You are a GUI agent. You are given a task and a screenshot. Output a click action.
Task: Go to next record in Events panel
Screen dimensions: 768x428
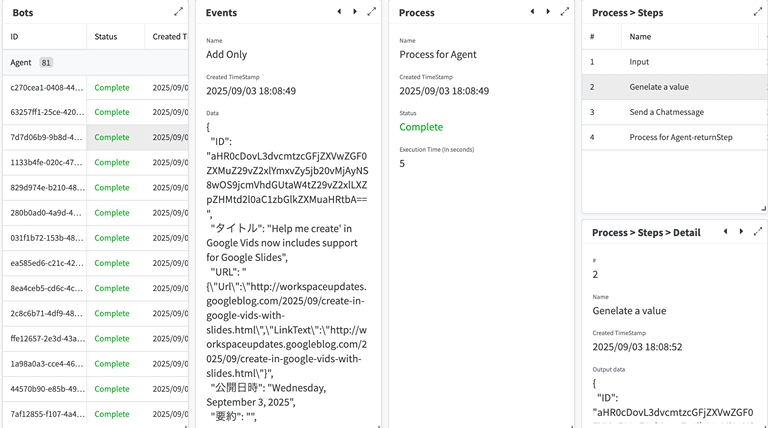pos(355,12)
